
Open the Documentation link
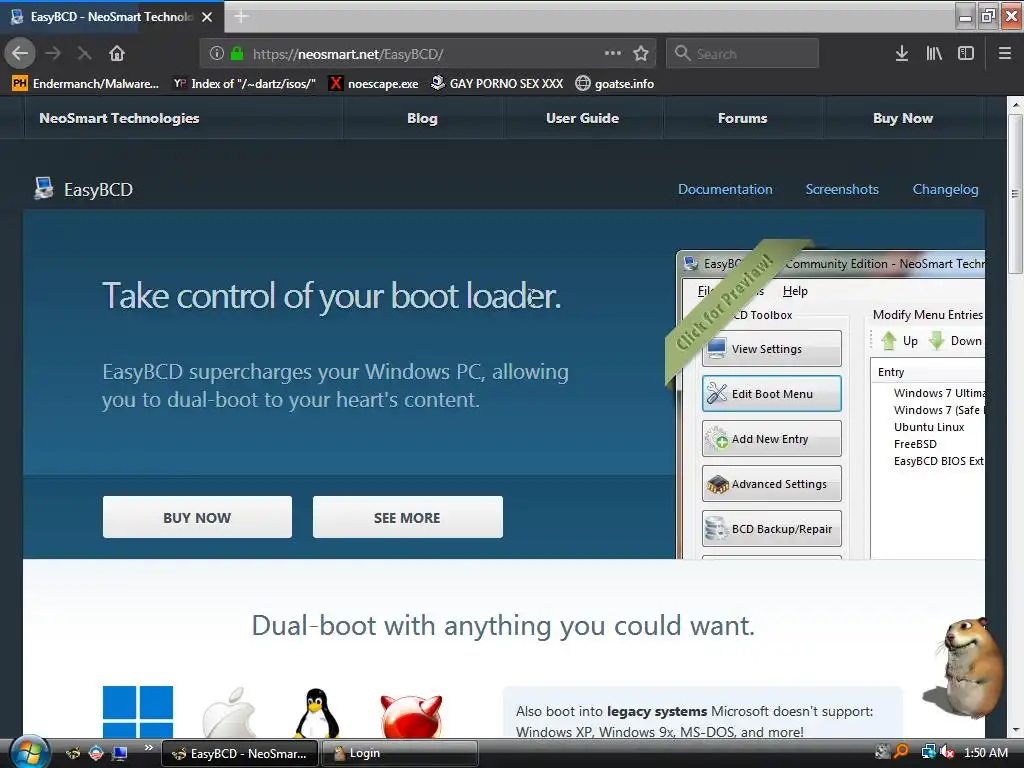725,189
